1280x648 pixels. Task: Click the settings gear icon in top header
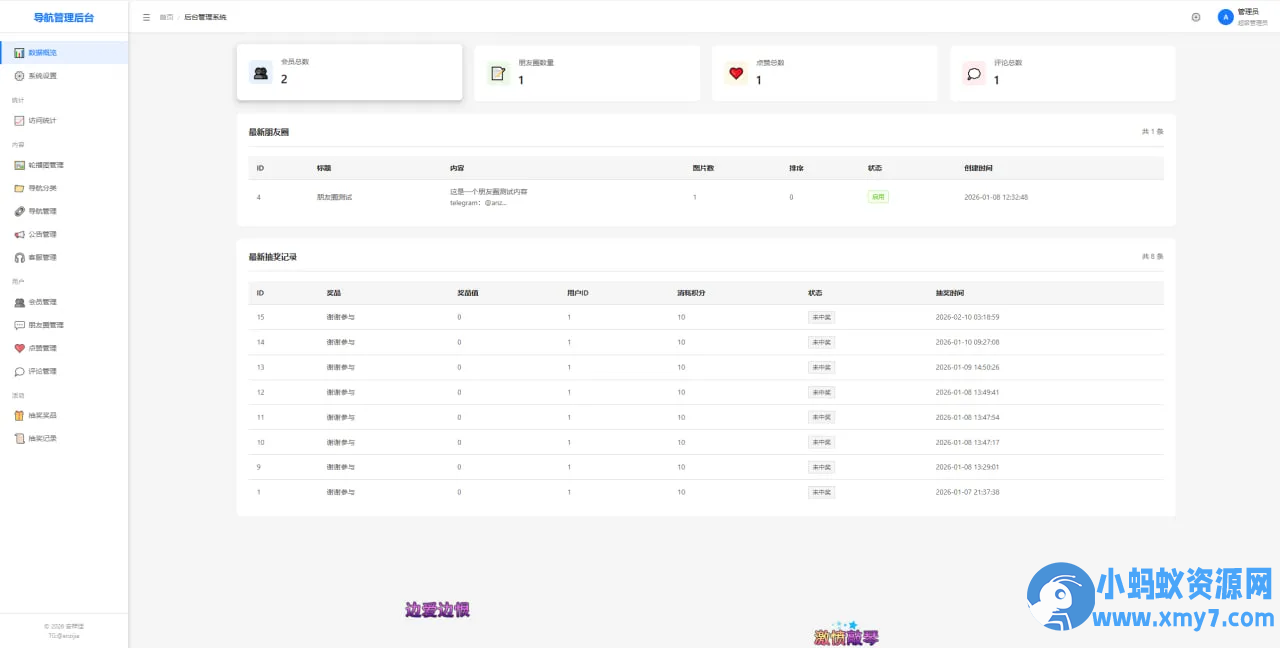(1196, 17)
